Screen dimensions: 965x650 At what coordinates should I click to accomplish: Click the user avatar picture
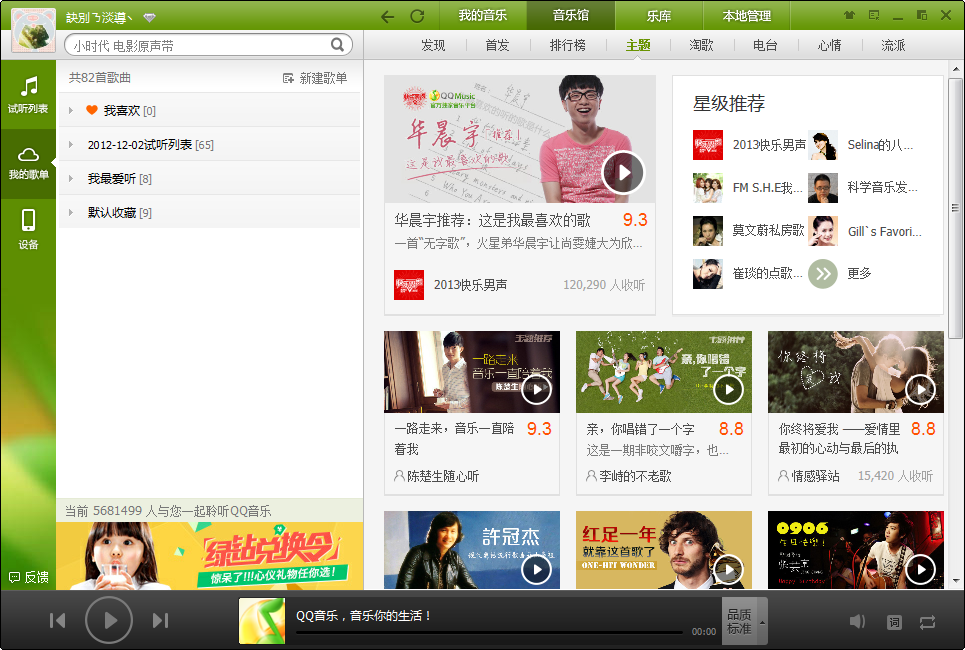pos(33,30)
